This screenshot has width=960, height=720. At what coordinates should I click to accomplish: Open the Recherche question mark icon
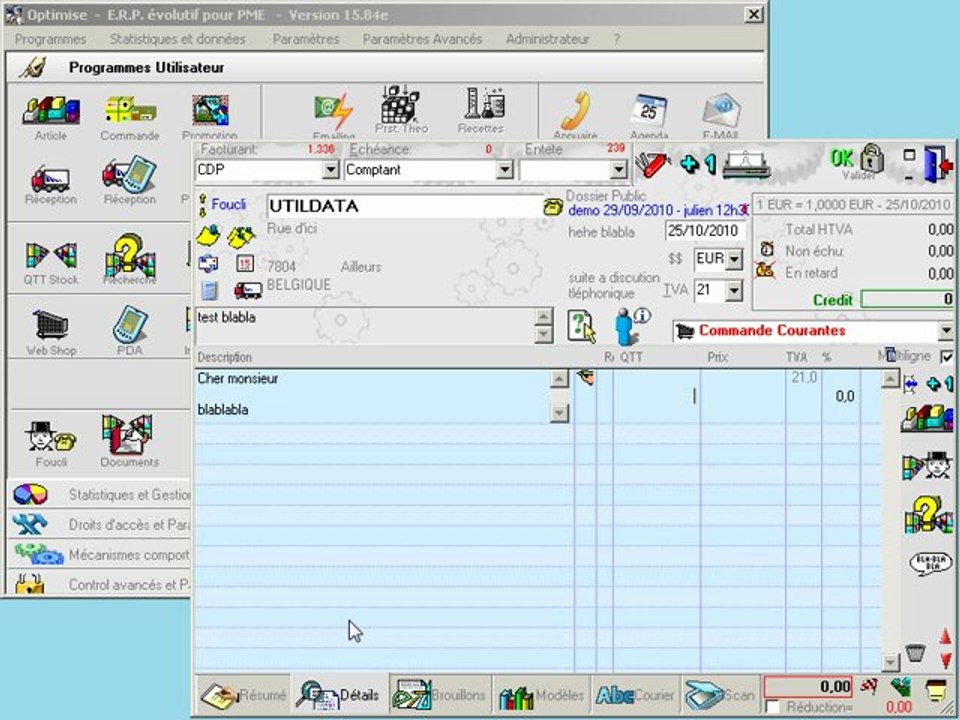click(x=129, y=255)
